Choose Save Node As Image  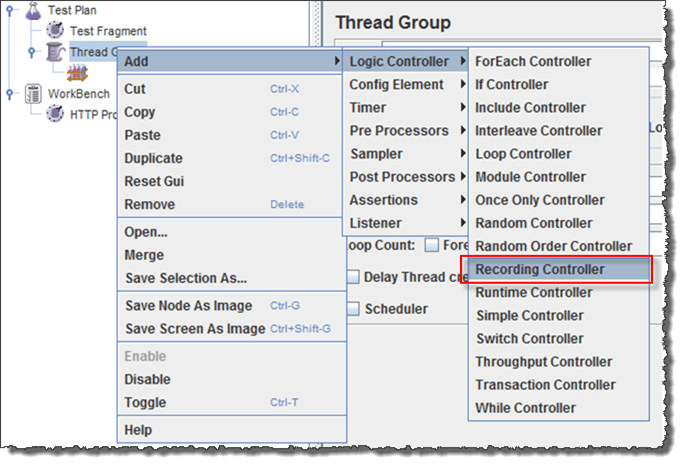(188, 305)
